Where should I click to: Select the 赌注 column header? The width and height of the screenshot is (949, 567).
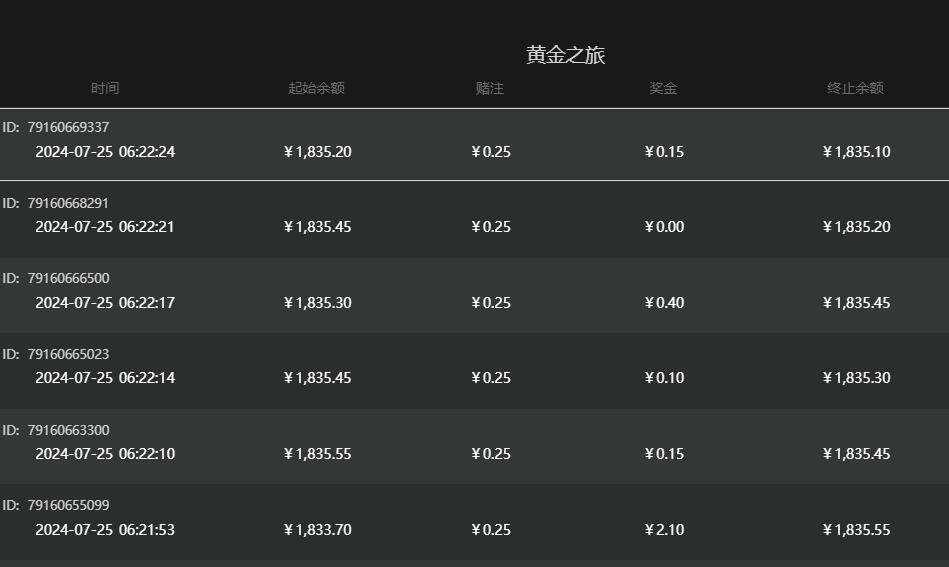490,88
